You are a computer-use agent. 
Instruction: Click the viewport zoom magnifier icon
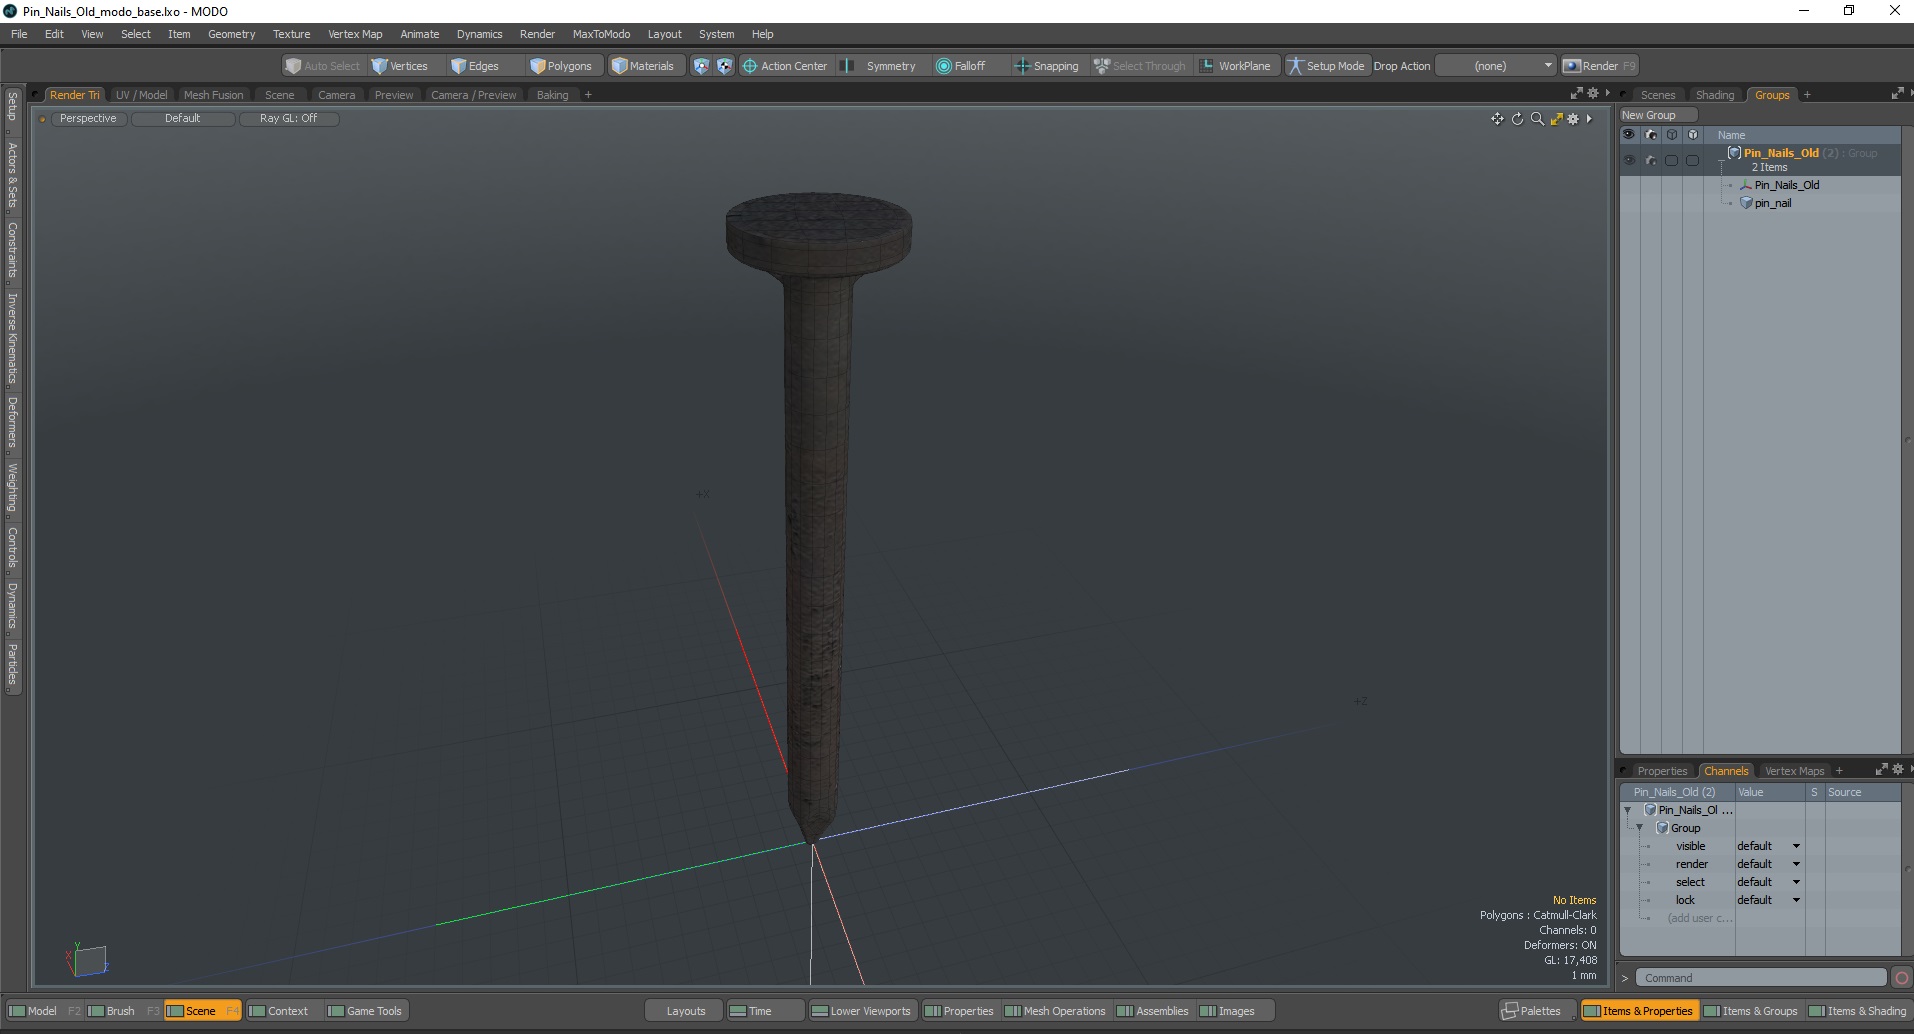pos(1537,119)
